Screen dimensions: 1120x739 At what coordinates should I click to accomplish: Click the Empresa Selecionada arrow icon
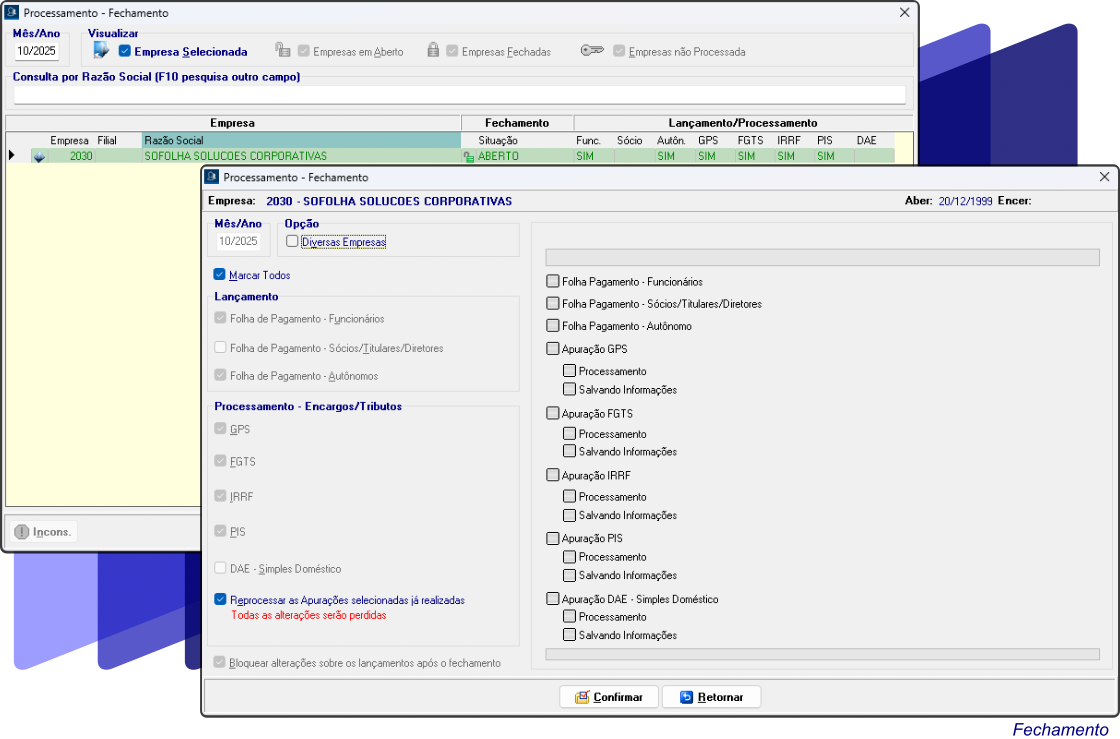(101, 51)
